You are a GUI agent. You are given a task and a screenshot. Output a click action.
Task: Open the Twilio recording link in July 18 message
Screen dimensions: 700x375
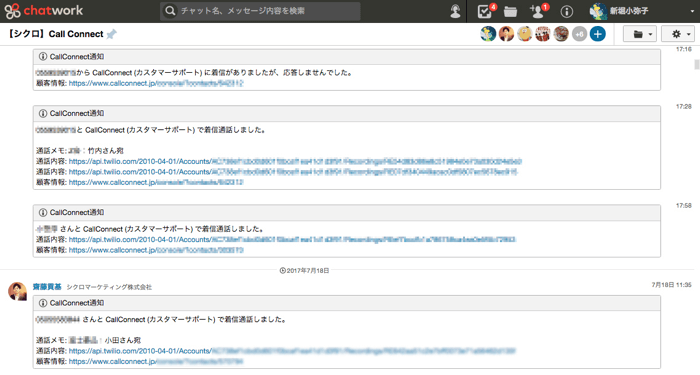tap(292, 351)
